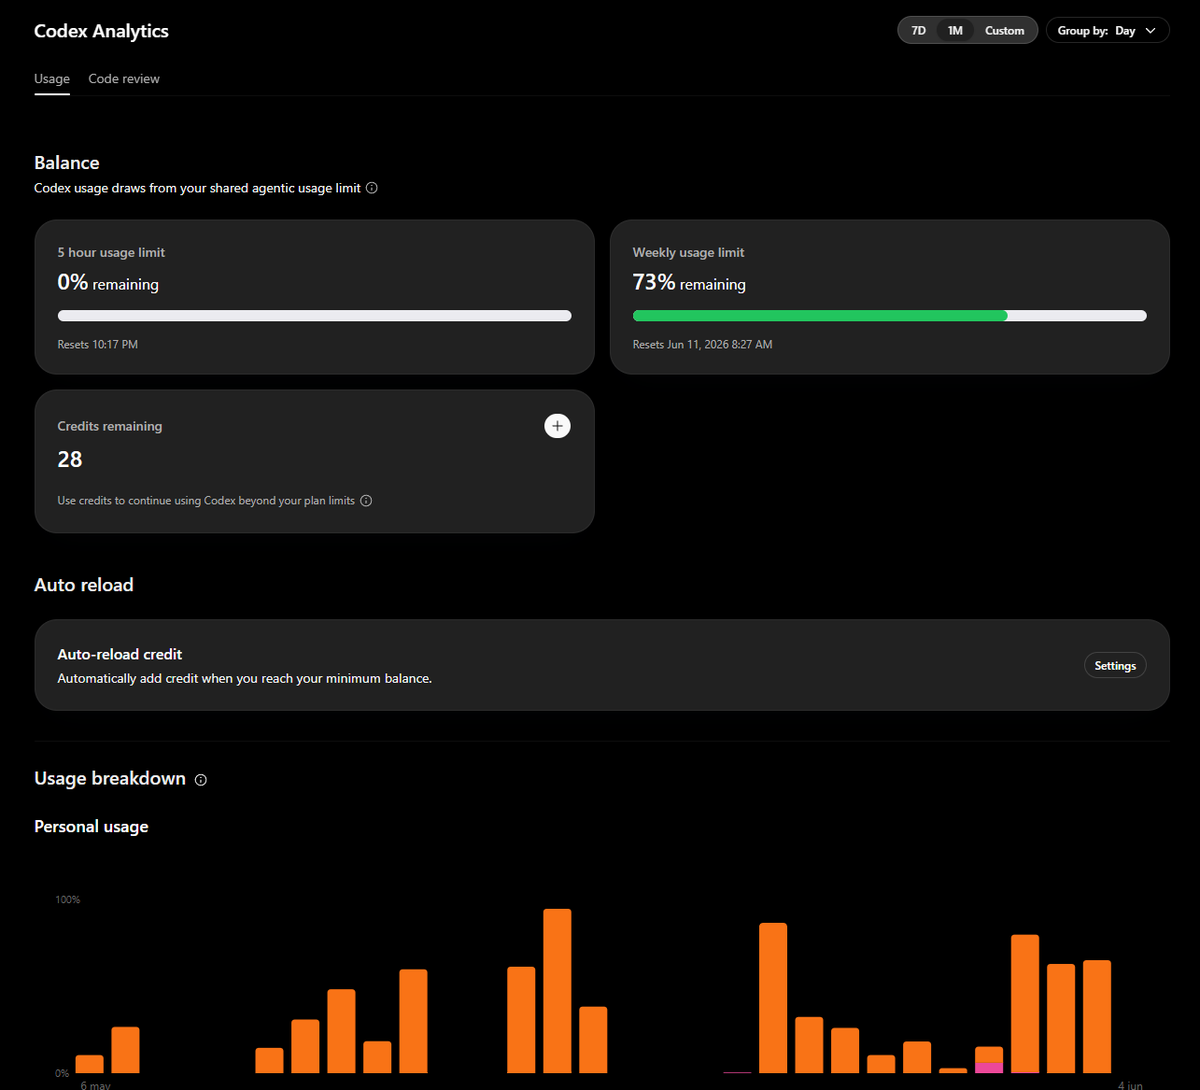Click the Credits remaining value 28

coord(70,460)
